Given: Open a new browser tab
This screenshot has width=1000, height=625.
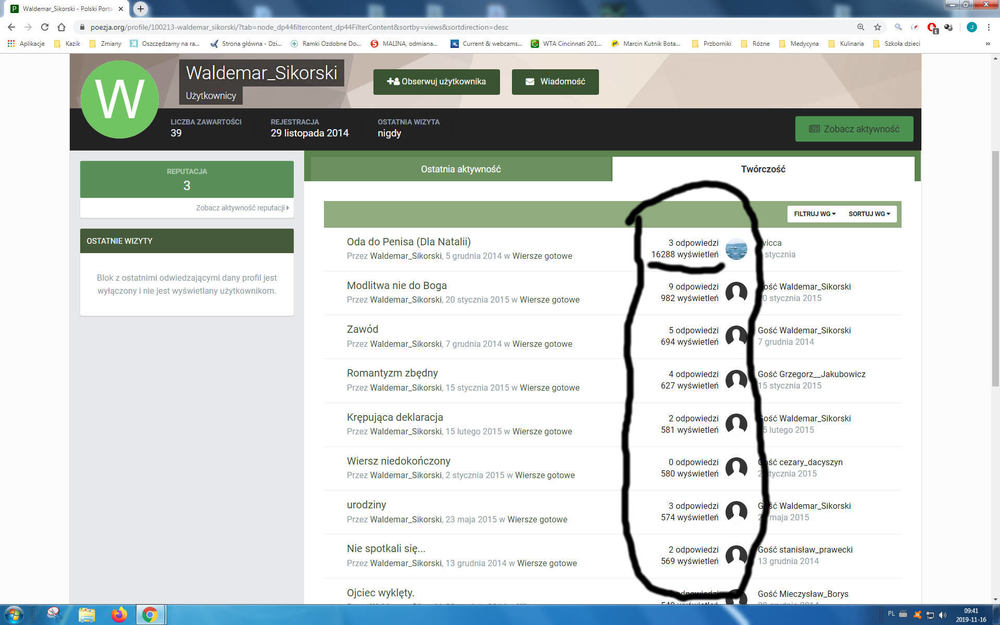Looking at the screenshot, I should (x=141, y=8).
